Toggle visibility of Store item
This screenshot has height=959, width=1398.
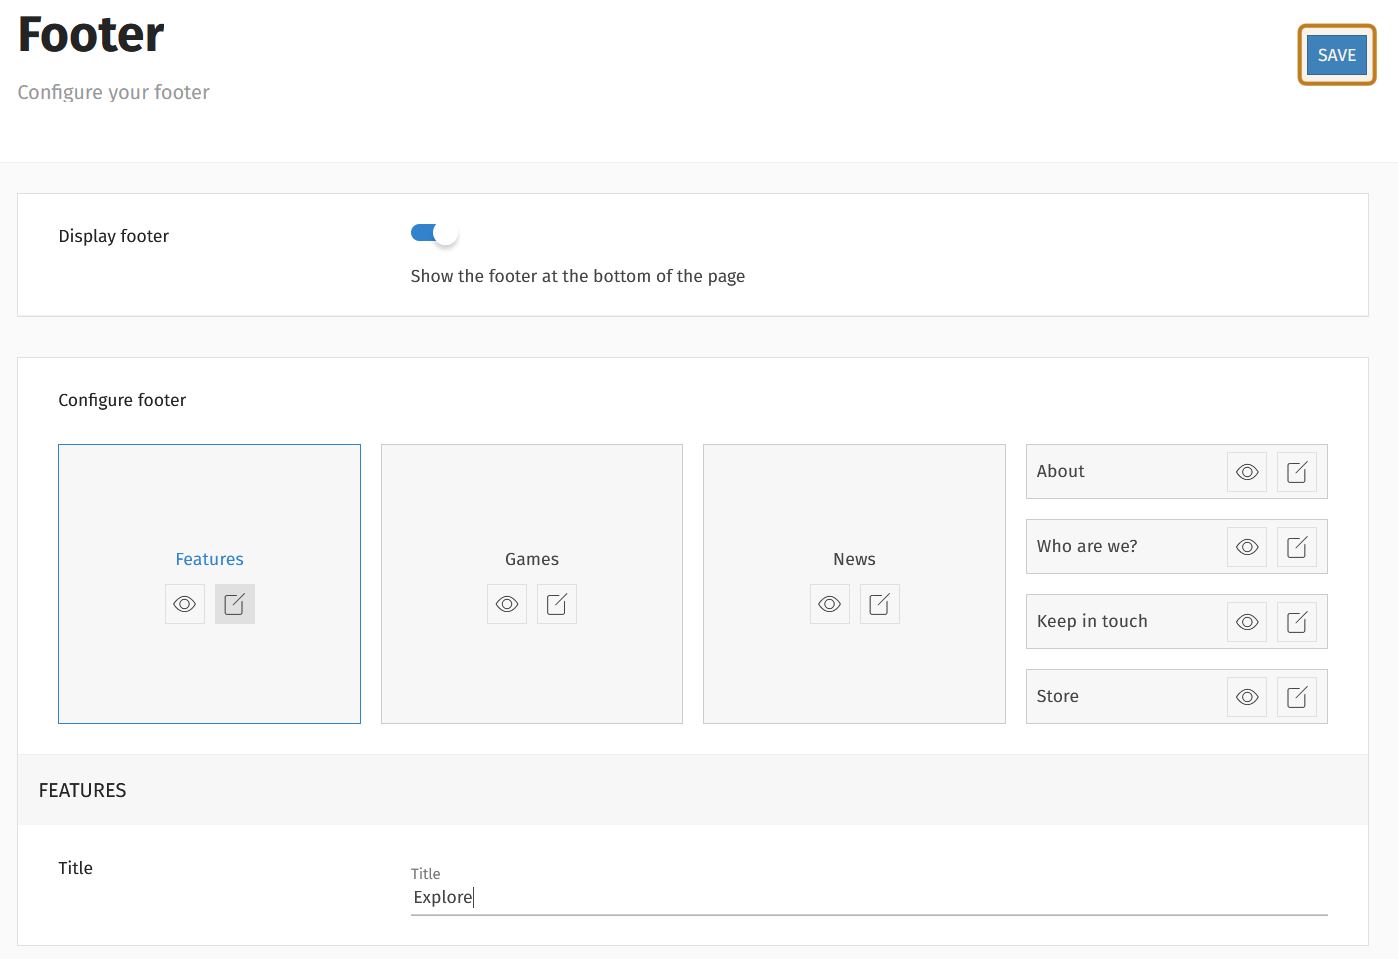point(1247,697)
